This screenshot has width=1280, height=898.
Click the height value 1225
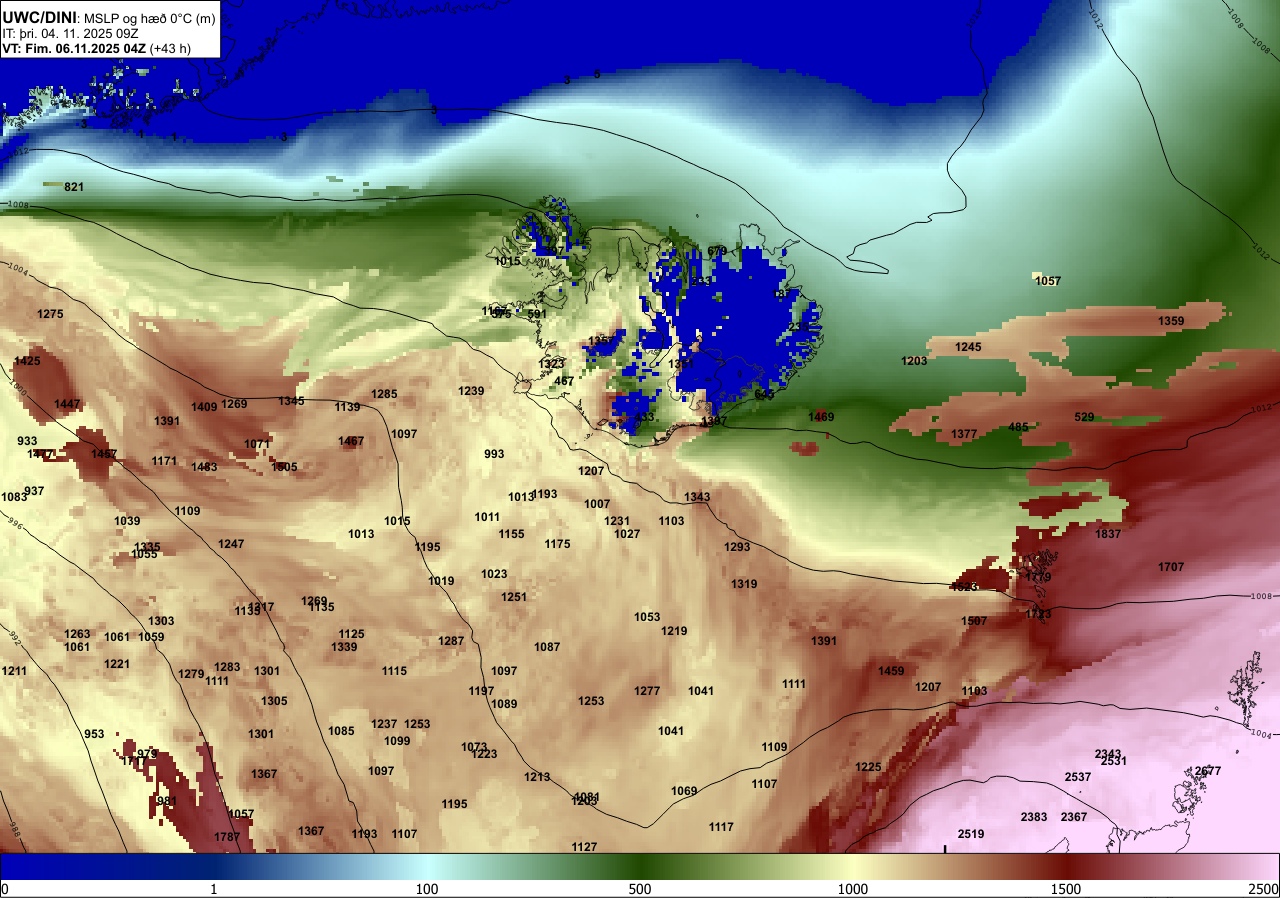(868, 767)
